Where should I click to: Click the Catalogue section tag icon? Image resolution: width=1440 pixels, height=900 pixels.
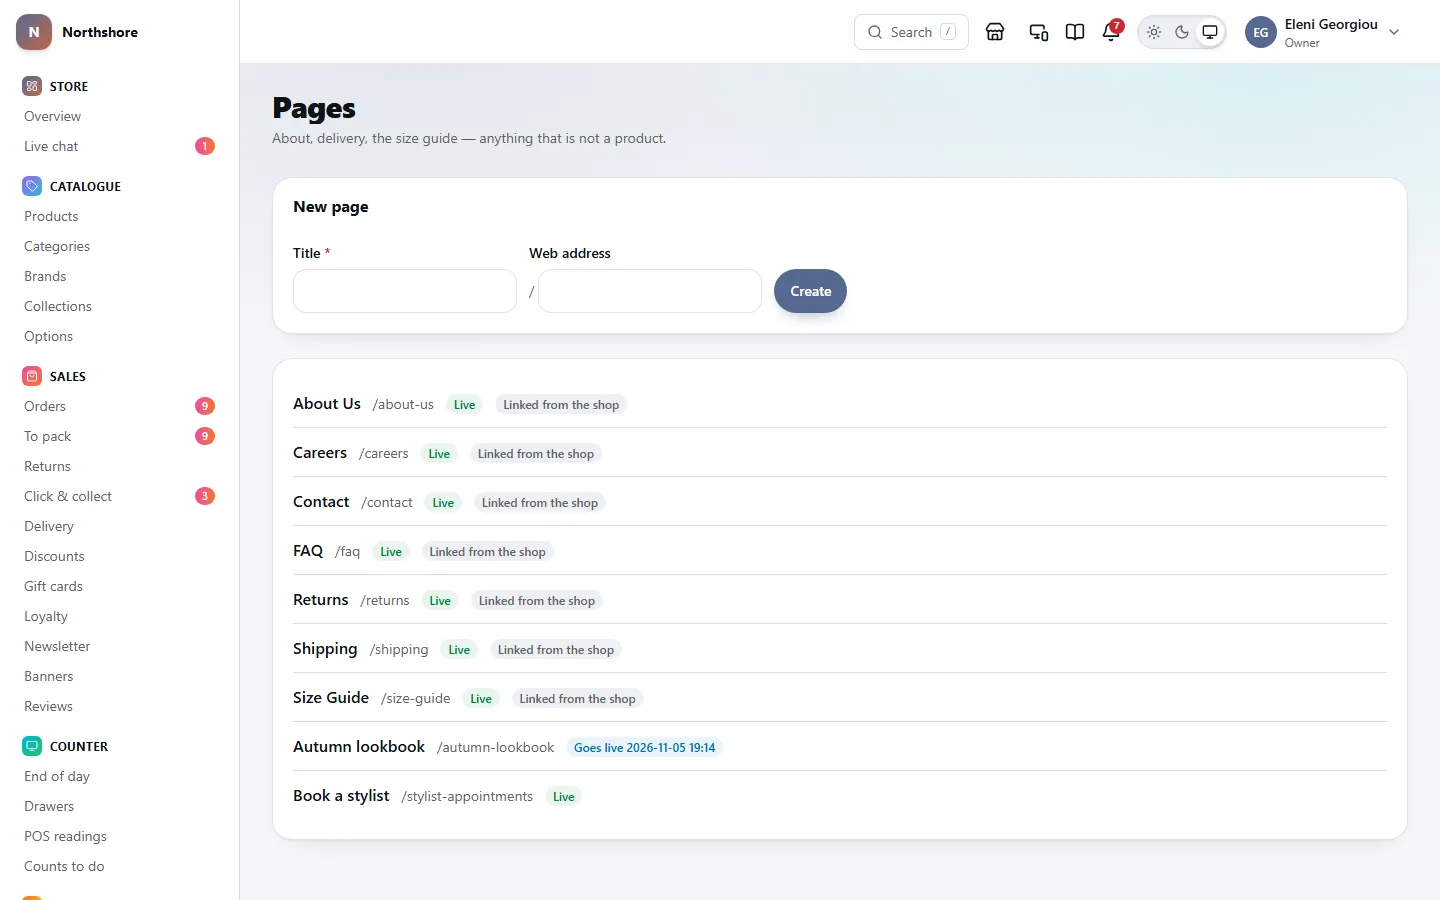pyautogui.click(x=32, y=186)
